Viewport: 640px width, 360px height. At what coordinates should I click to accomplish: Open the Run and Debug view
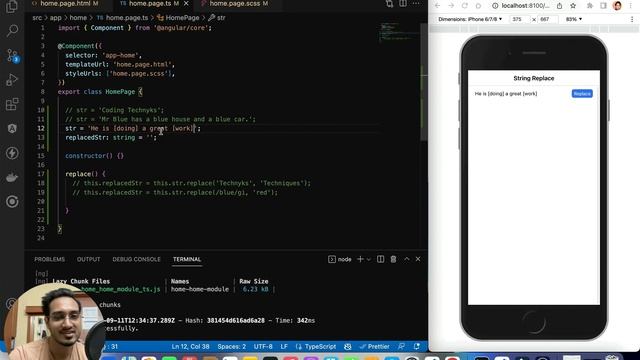[12, 80]
